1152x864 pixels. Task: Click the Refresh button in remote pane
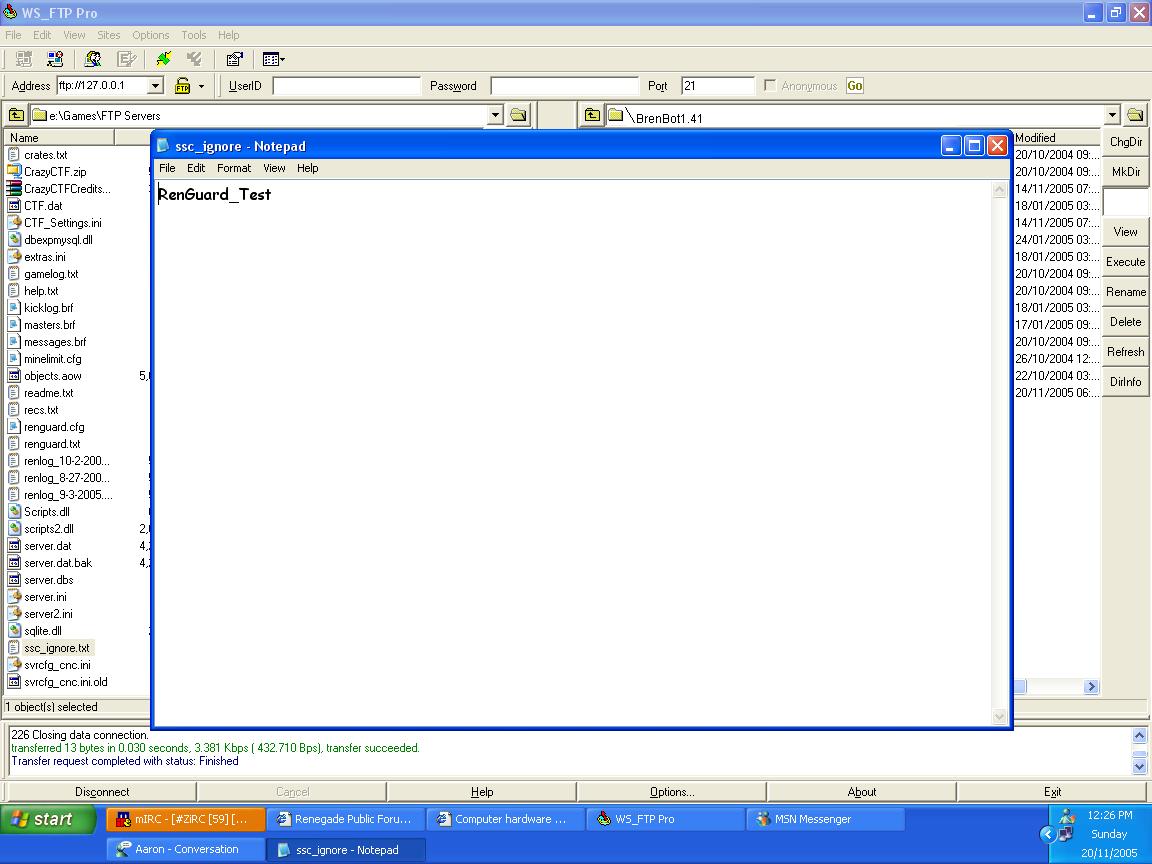pyautogui.click(x=1125, y=352)
